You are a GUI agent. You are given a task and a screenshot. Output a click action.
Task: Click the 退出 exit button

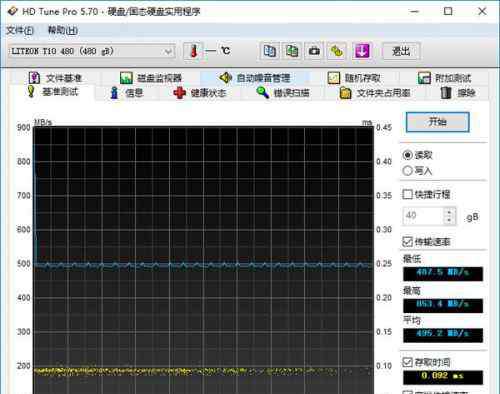pyautogui.click(x=401, y=51)
